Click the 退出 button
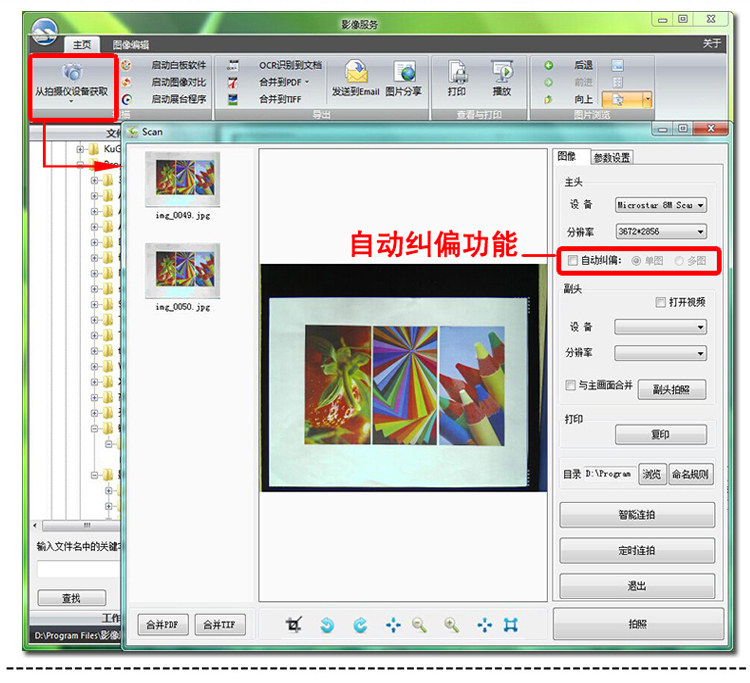The width and height of the screenshot is (750, 683). pos(637,586)
